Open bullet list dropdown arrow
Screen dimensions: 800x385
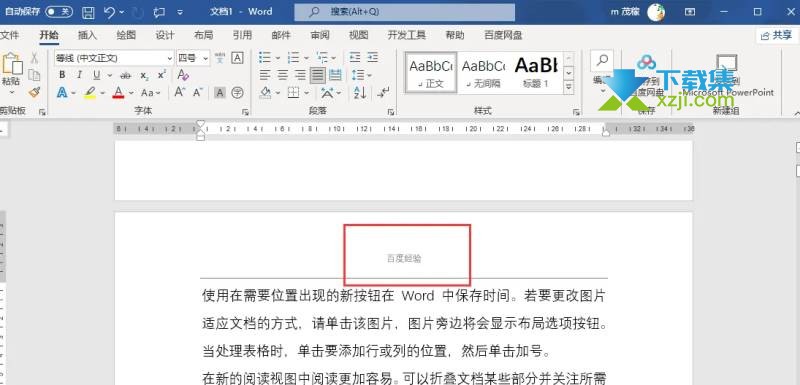(x=278, y=58)
